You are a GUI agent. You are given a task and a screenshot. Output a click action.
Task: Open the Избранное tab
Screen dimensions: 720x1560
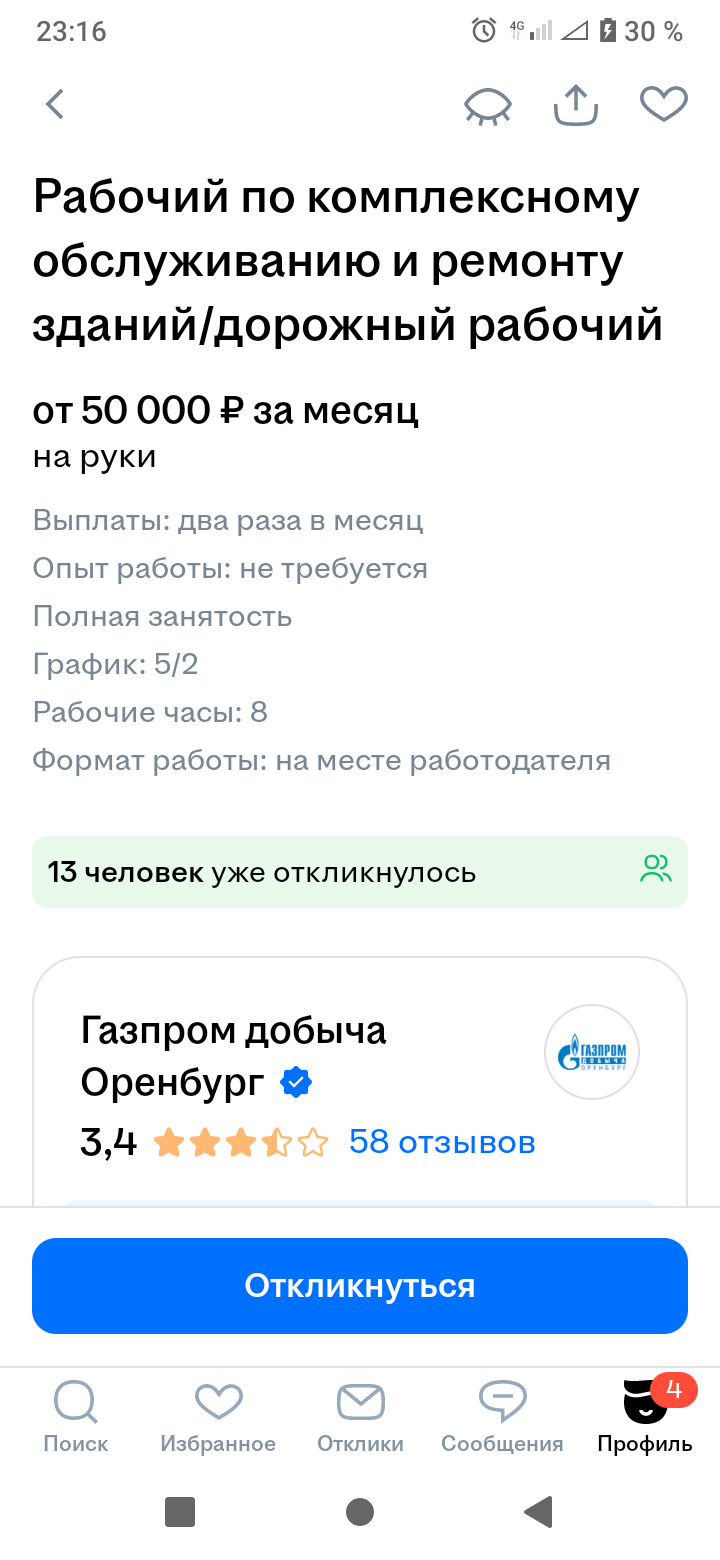pos(218,1416)
